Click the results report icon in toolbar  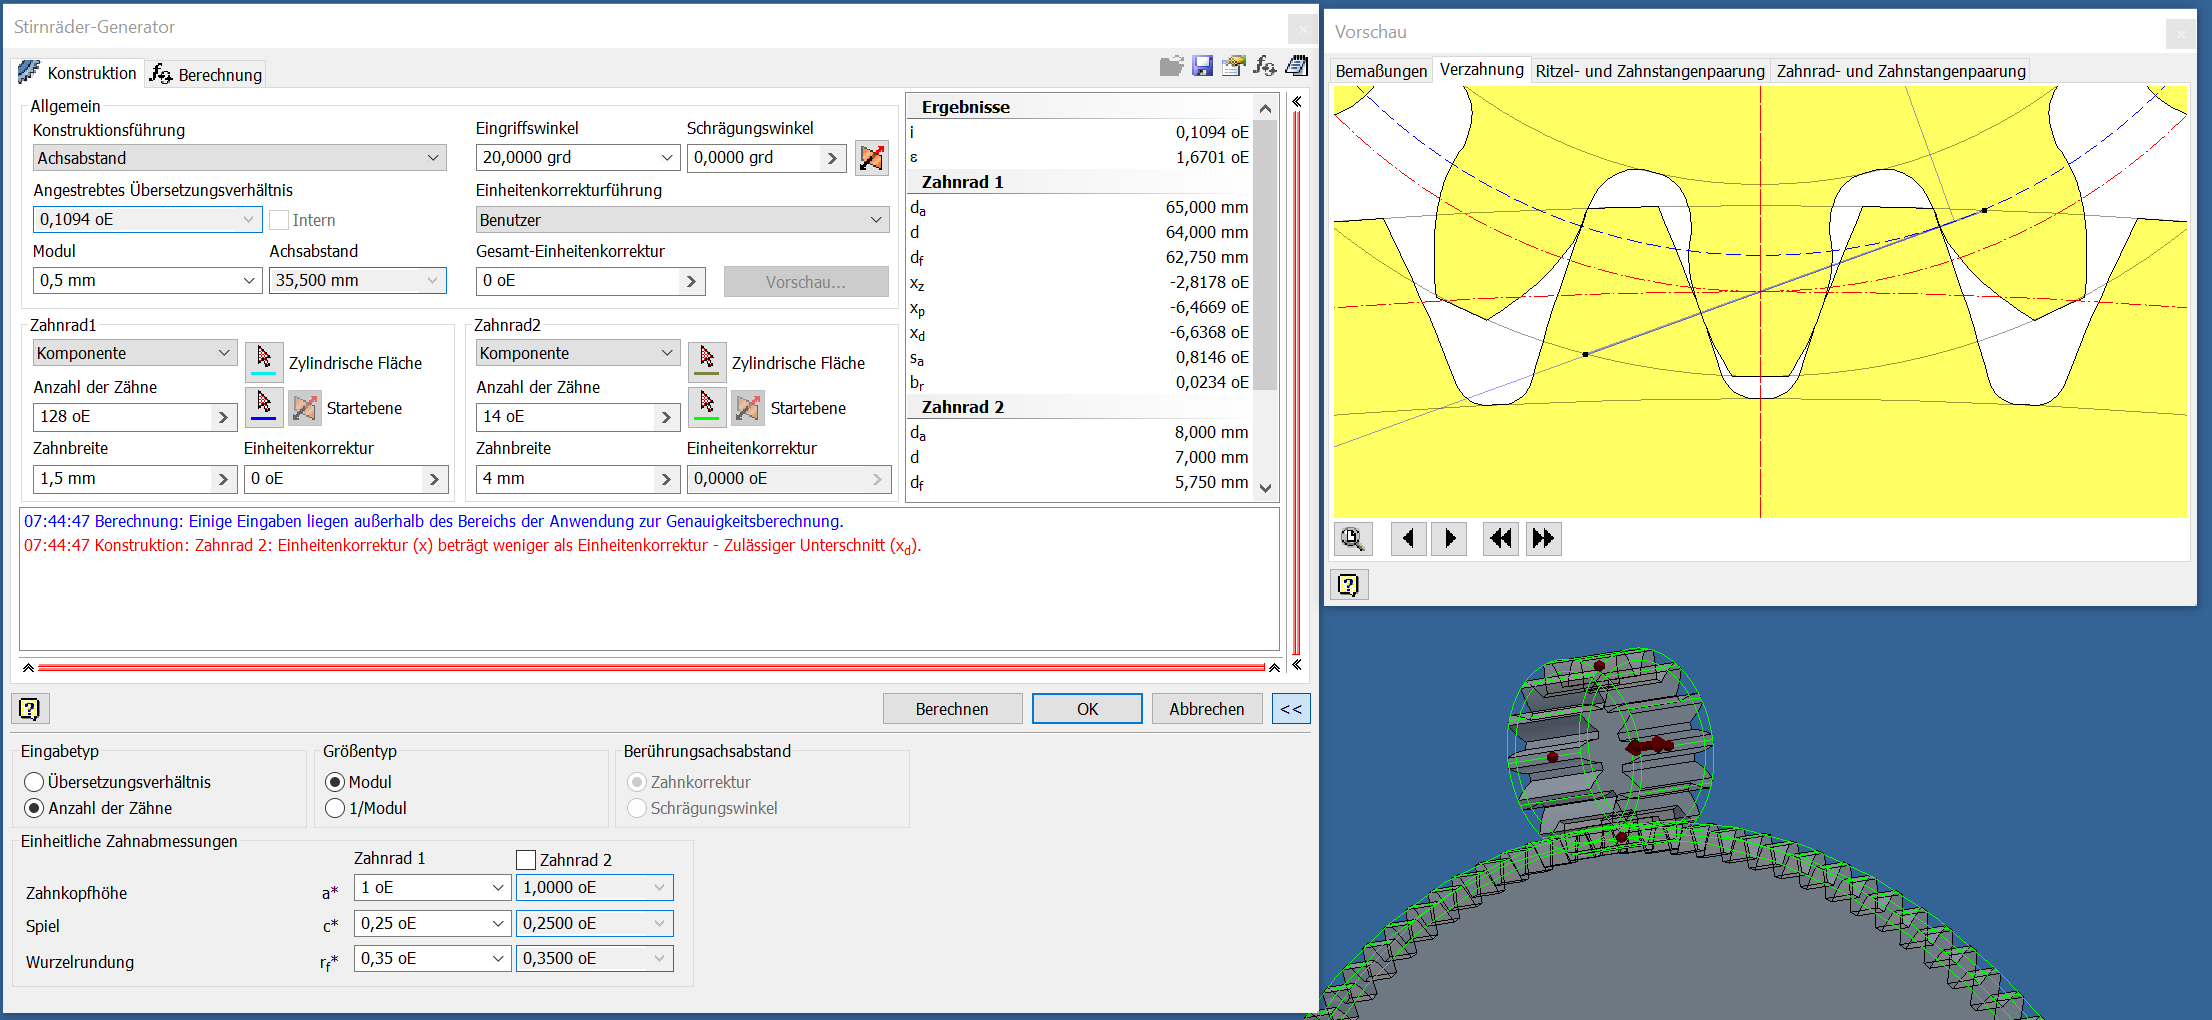point(1297,66)
